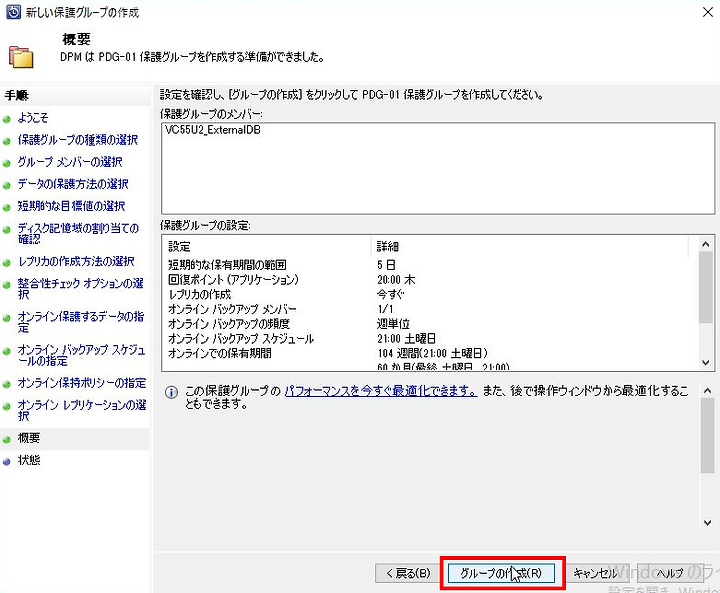This screenshot has height=593, width=720.
Task: Select レプリカの作成 settings row
Action: pos(199,294)
